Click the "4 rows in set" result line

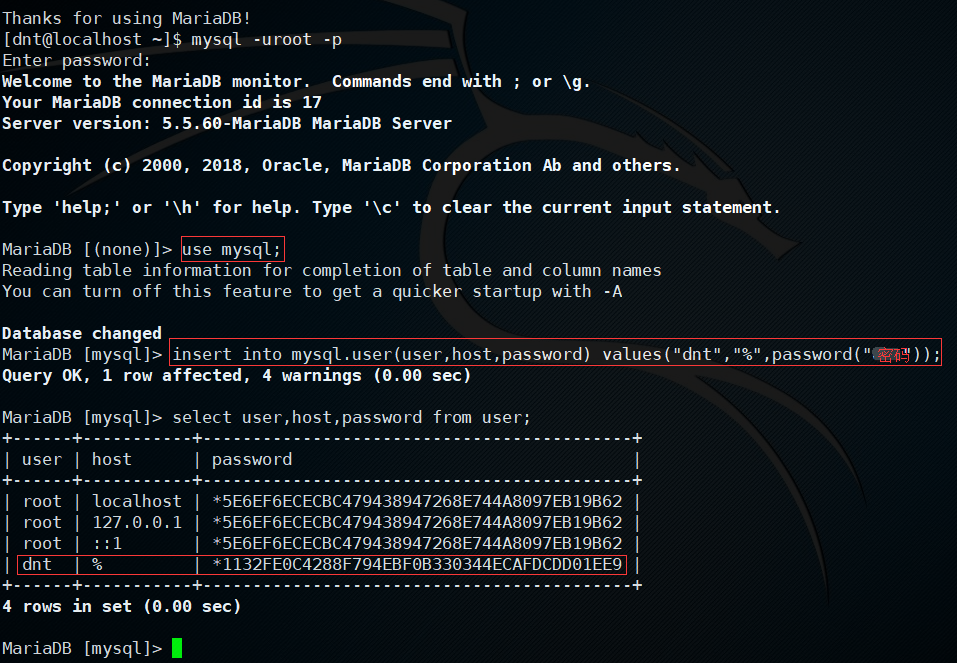click(122, 606)
